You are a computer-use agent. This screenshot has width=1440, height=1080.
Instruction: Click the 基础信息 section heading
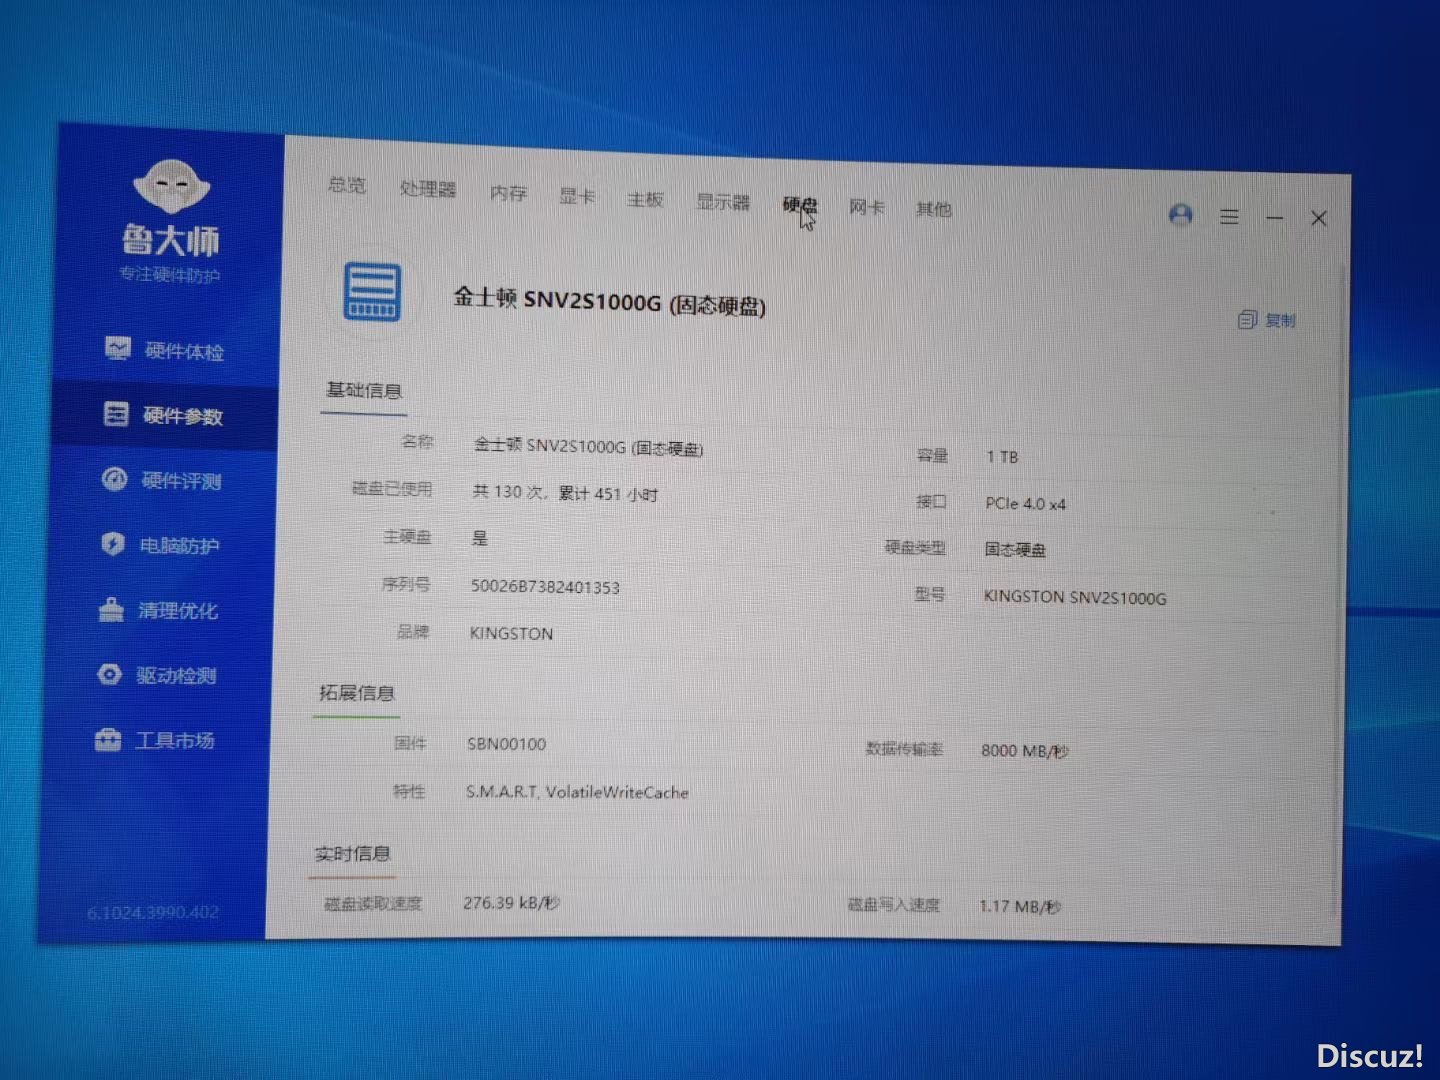point(364,390)
